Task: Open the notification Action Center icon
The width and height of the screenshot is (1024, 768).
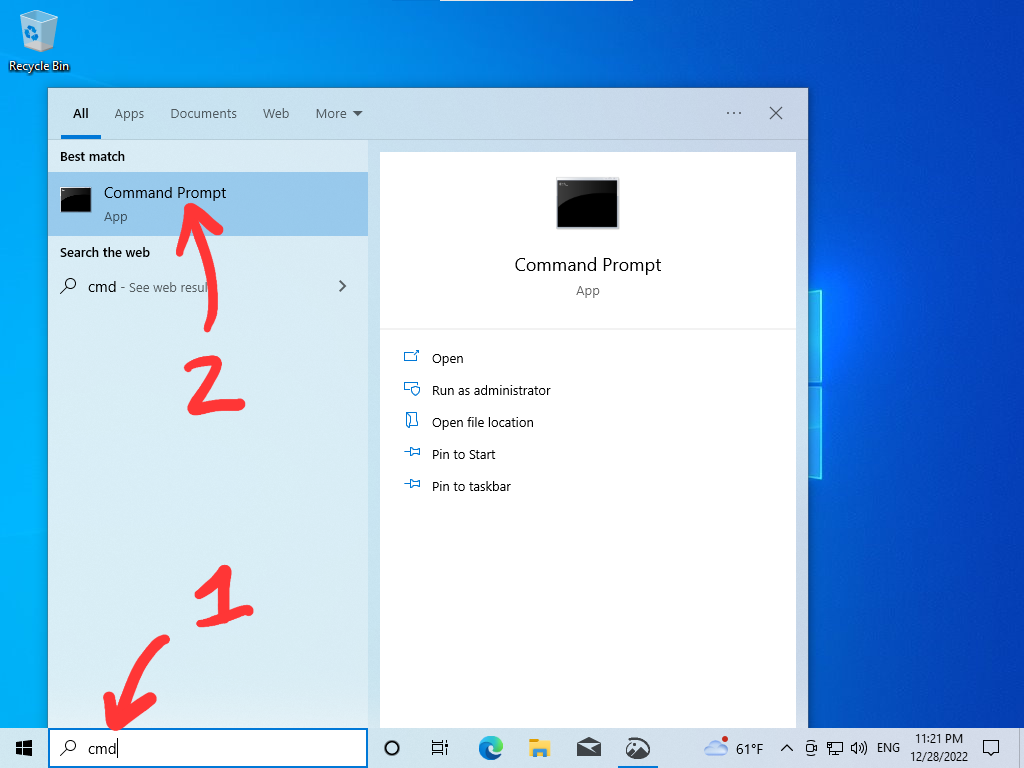Action: 991,748
